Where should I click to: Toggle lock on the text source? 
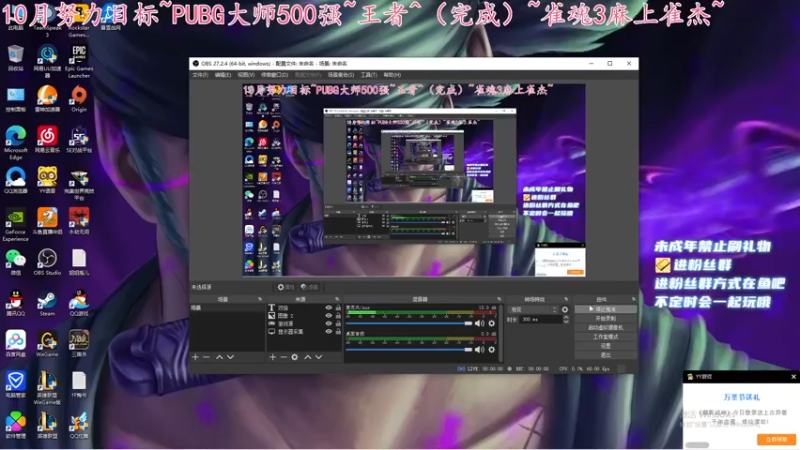pyautogui.click(x=338, y=308)
